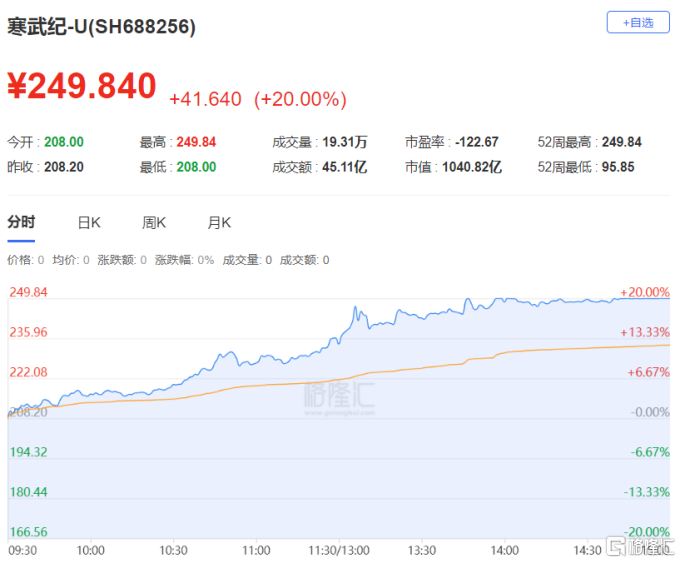Open the 日K daily candlestick tab

coord(89,223)
